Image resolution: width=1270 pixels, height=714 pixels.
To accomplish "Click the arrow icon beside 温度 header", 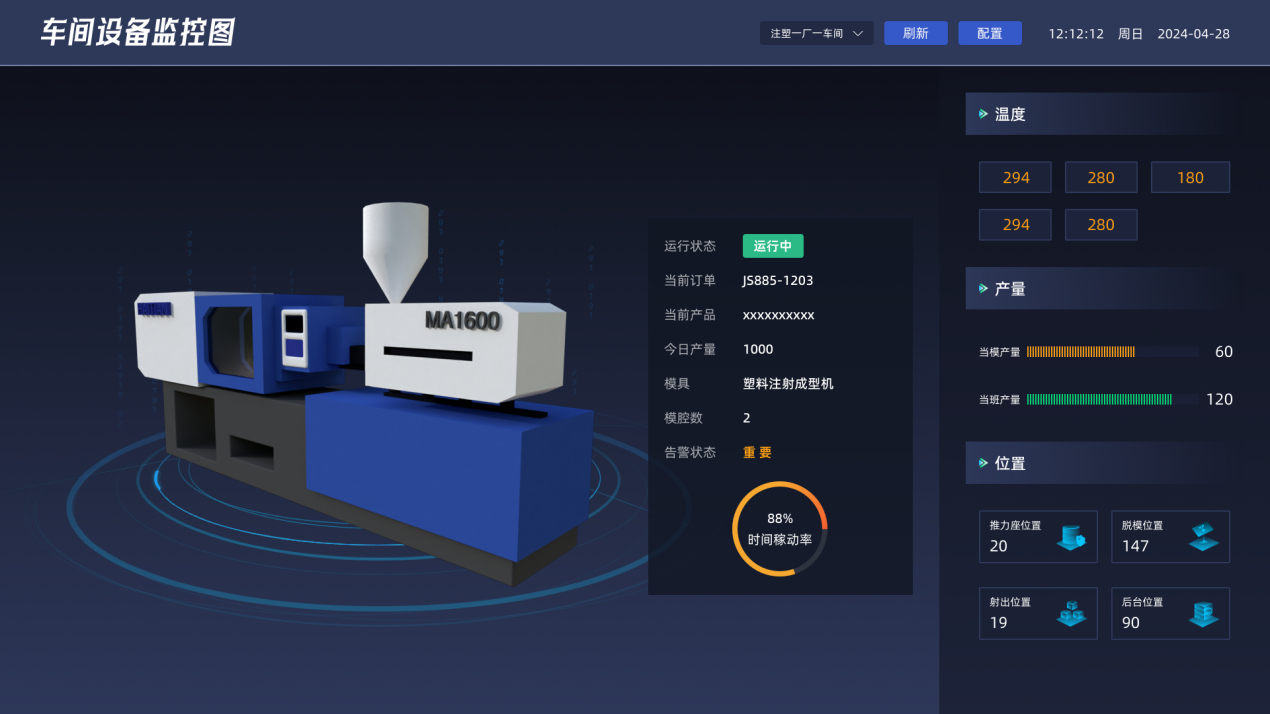I will click(x=983, y=114).
